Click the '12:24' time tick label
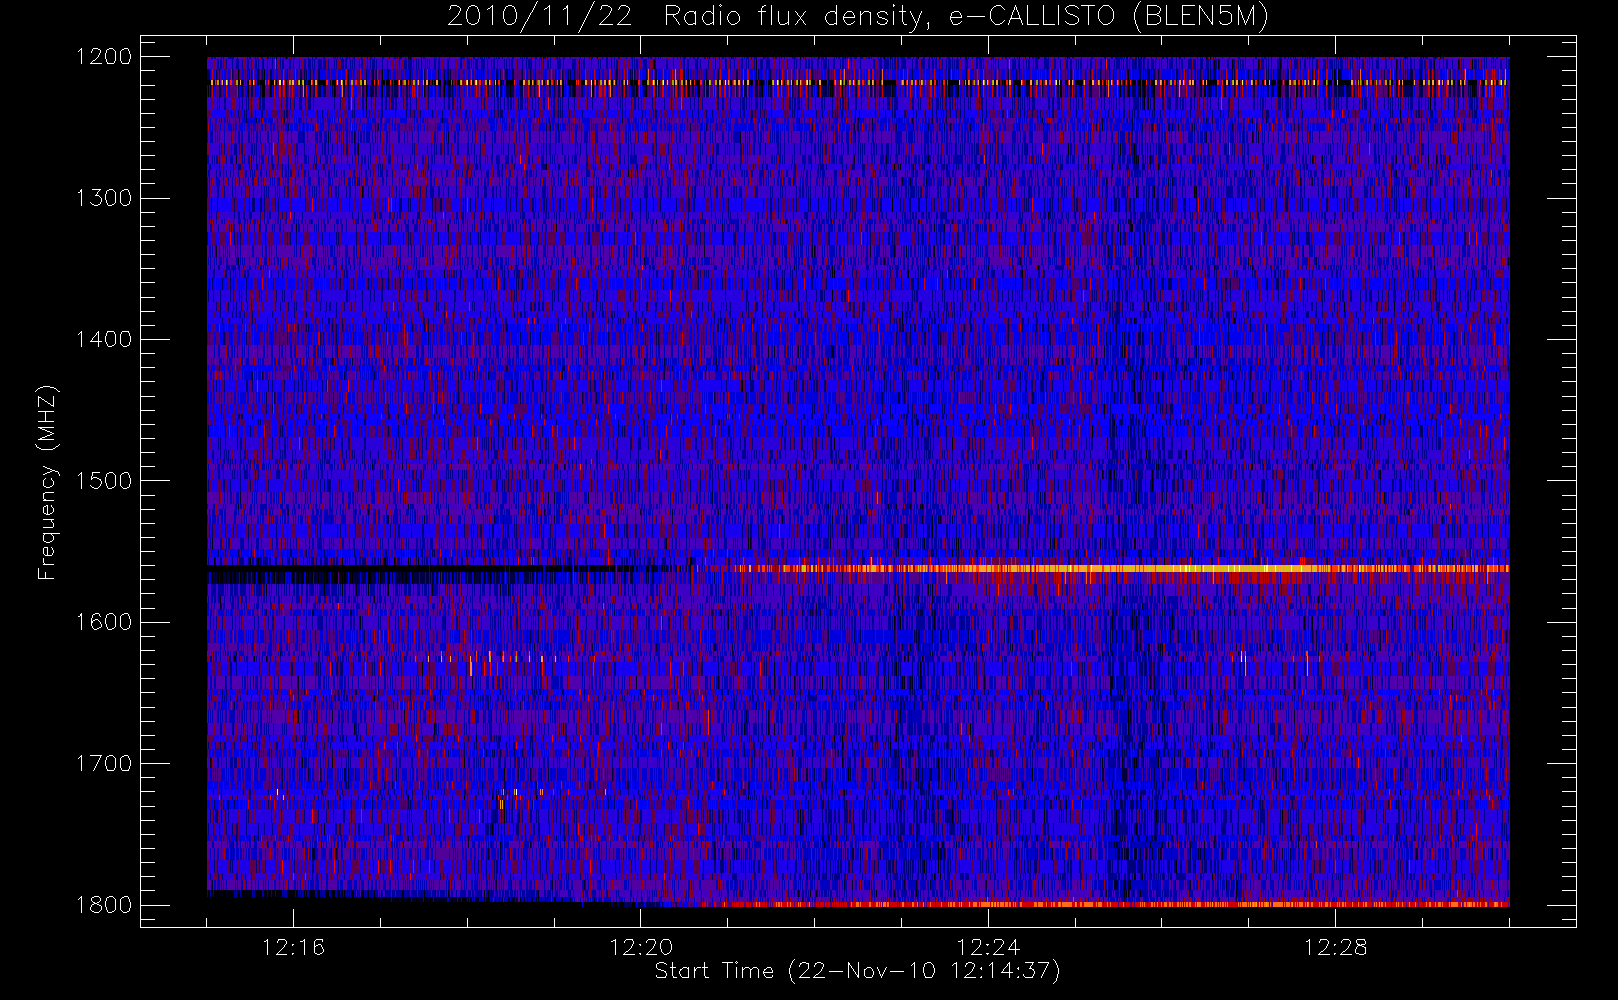Screen dimensions: 1618x1000 988,947
